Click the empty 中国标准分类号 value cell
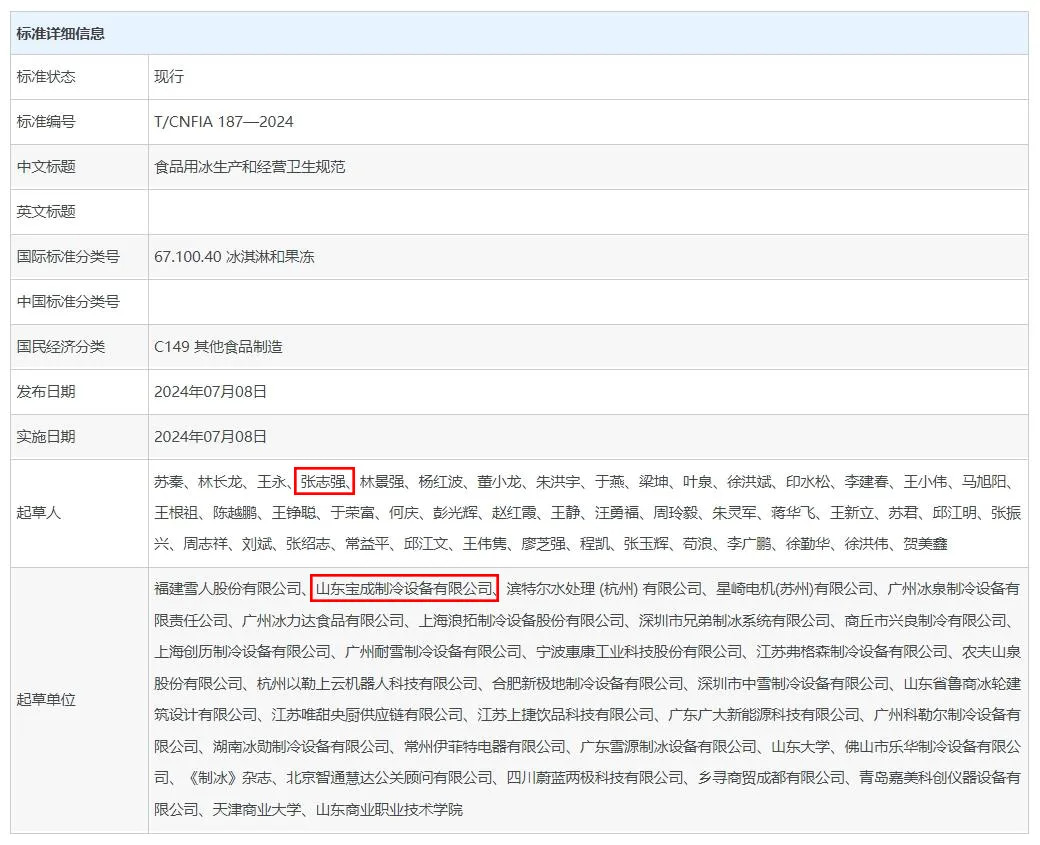Viewport: 1040px width, 845px height. coord(587,302)
